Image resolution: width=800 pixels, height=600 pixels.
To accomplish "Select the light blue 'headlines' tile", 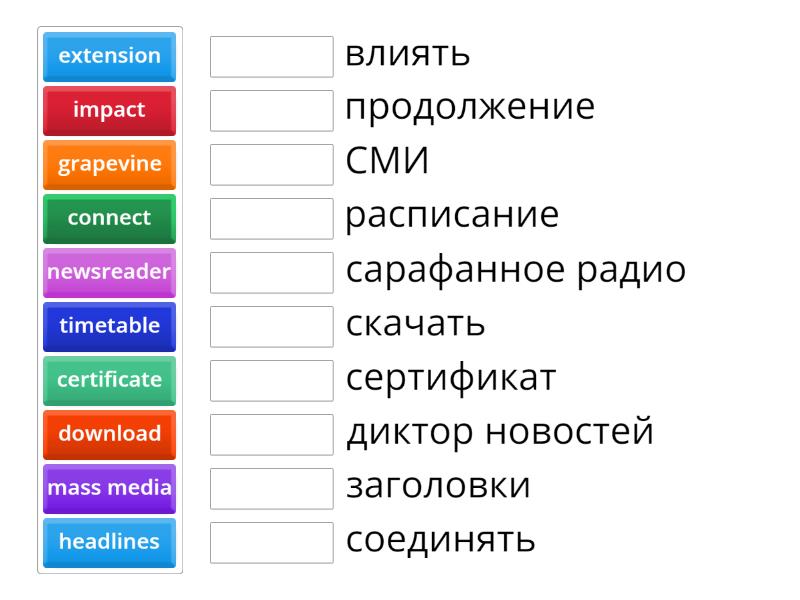I will point(109,542).
